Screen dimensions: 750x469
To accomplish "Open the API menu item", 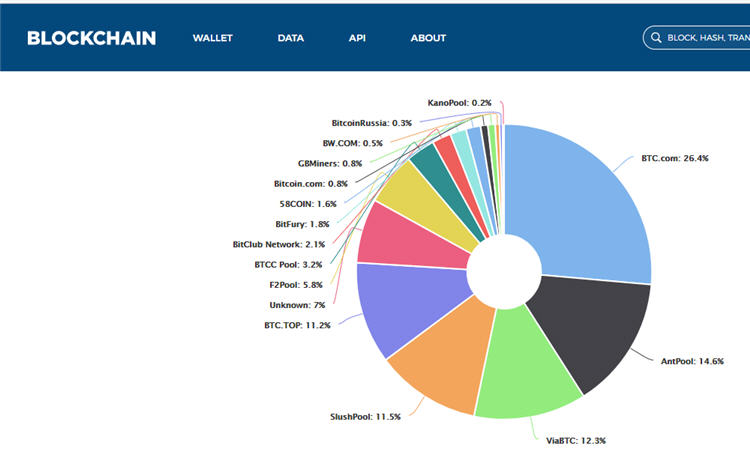I will click(x=357, y=38).
